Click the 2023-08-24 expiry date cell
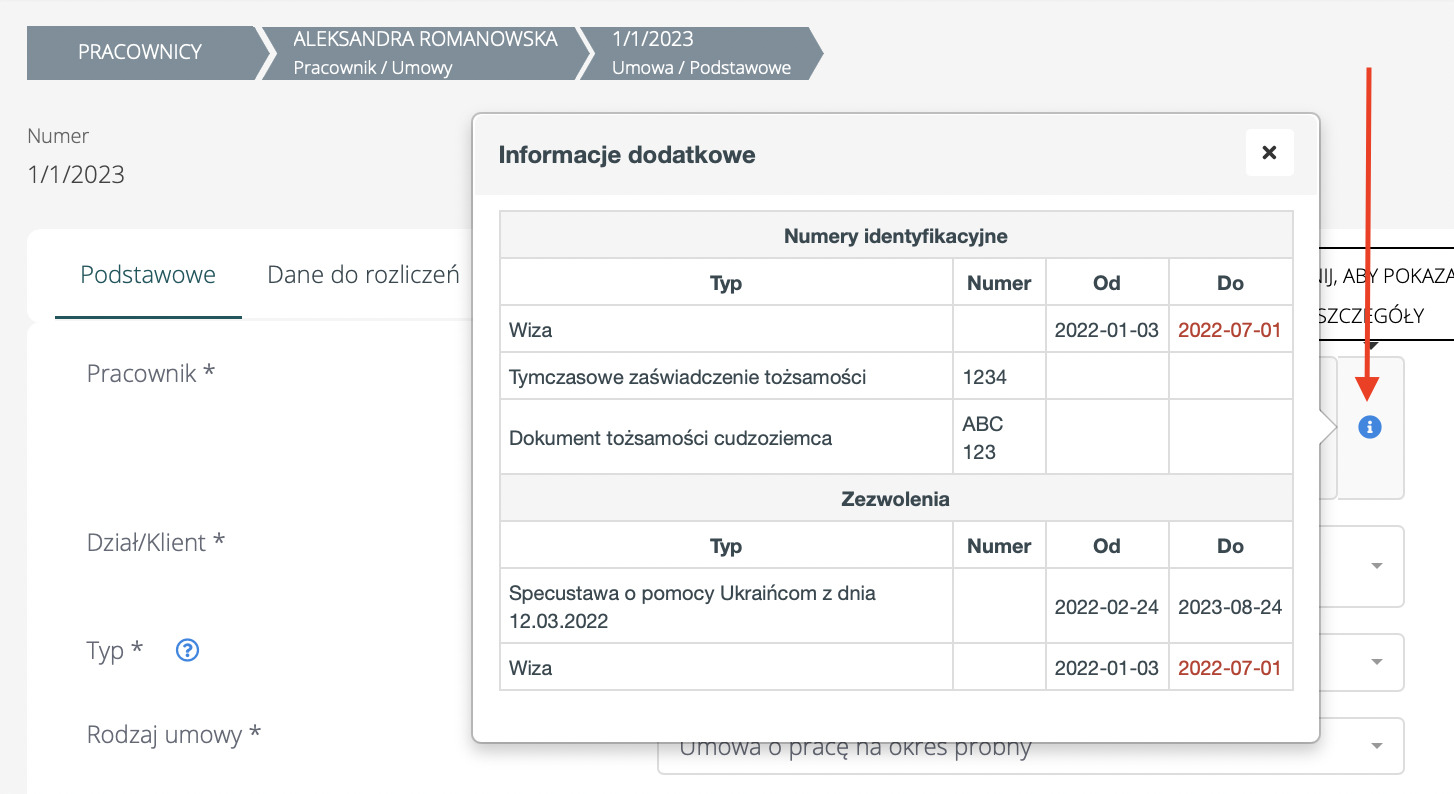The width and height of the screenshot is (1454, 794). coord(1229,607)
